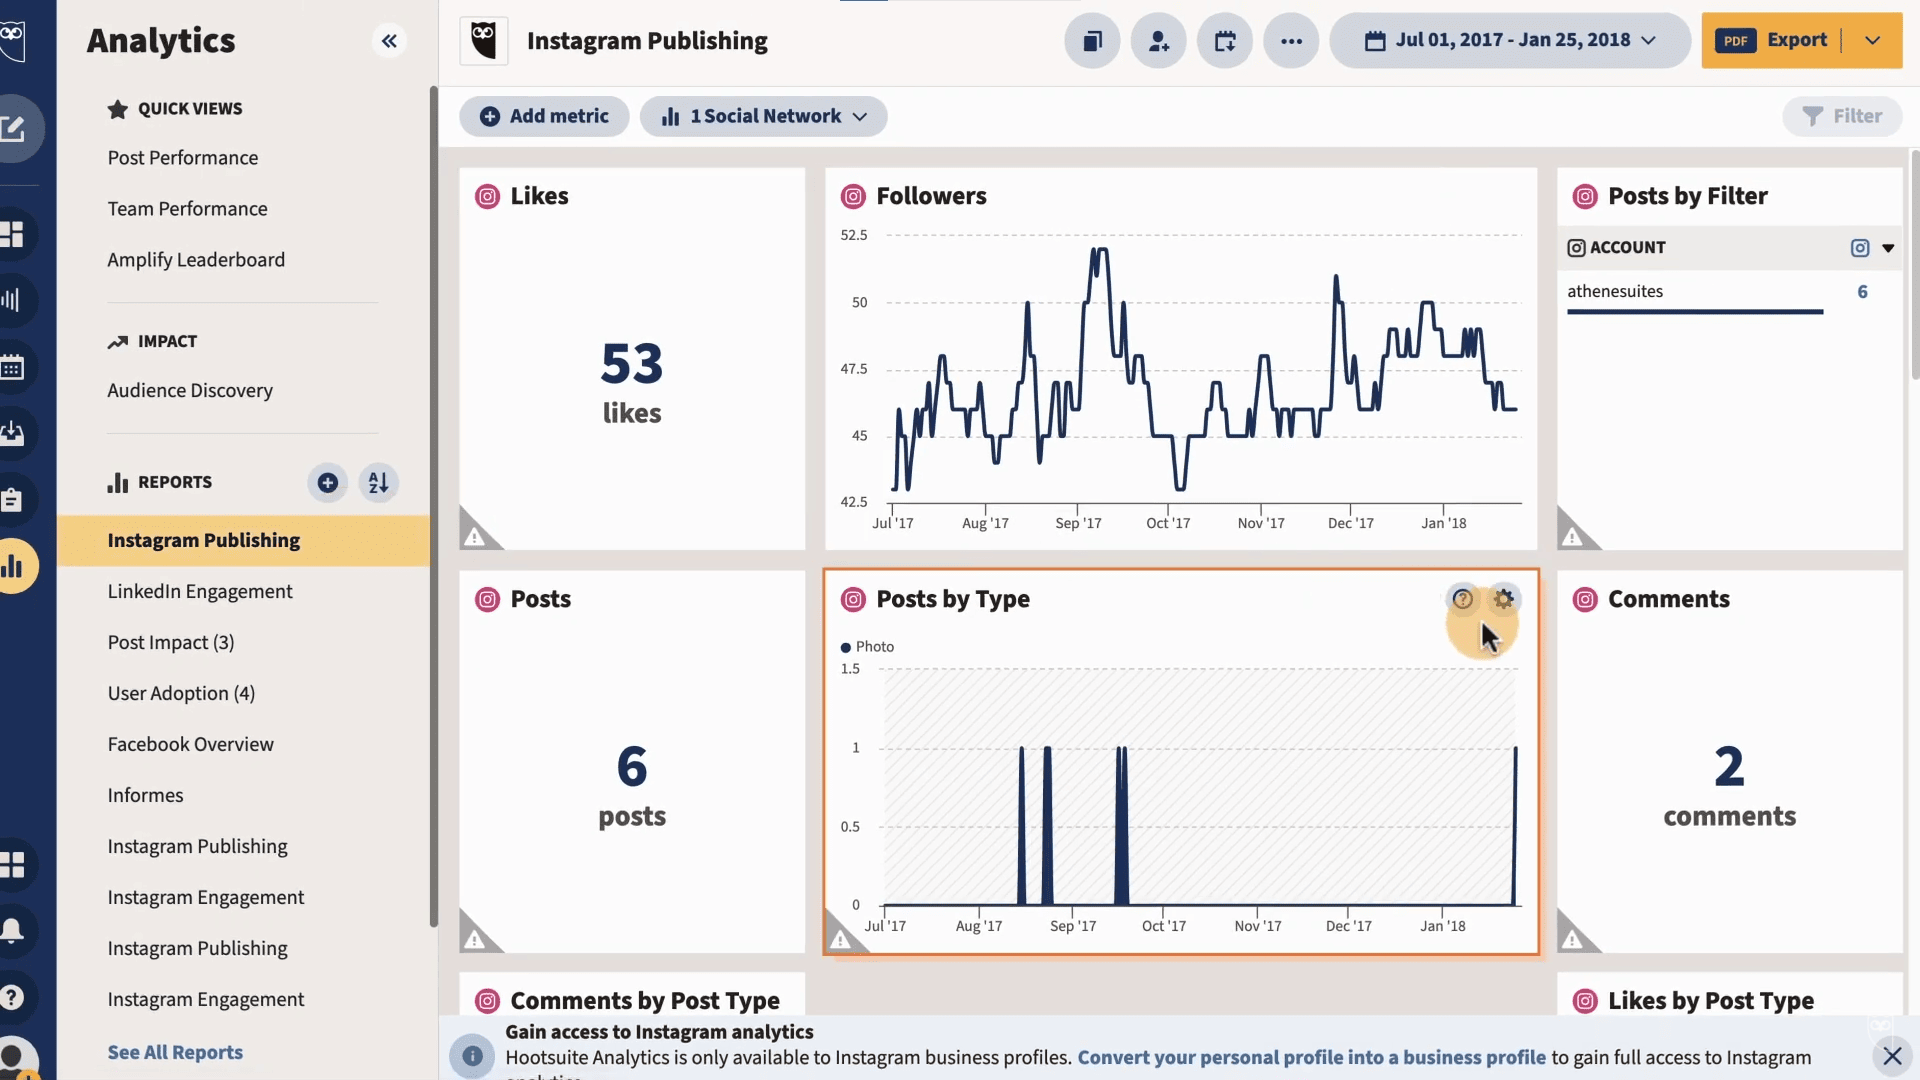Sort reports with the A-Z icon
1920x1080 pixels.
pos(378,483)
